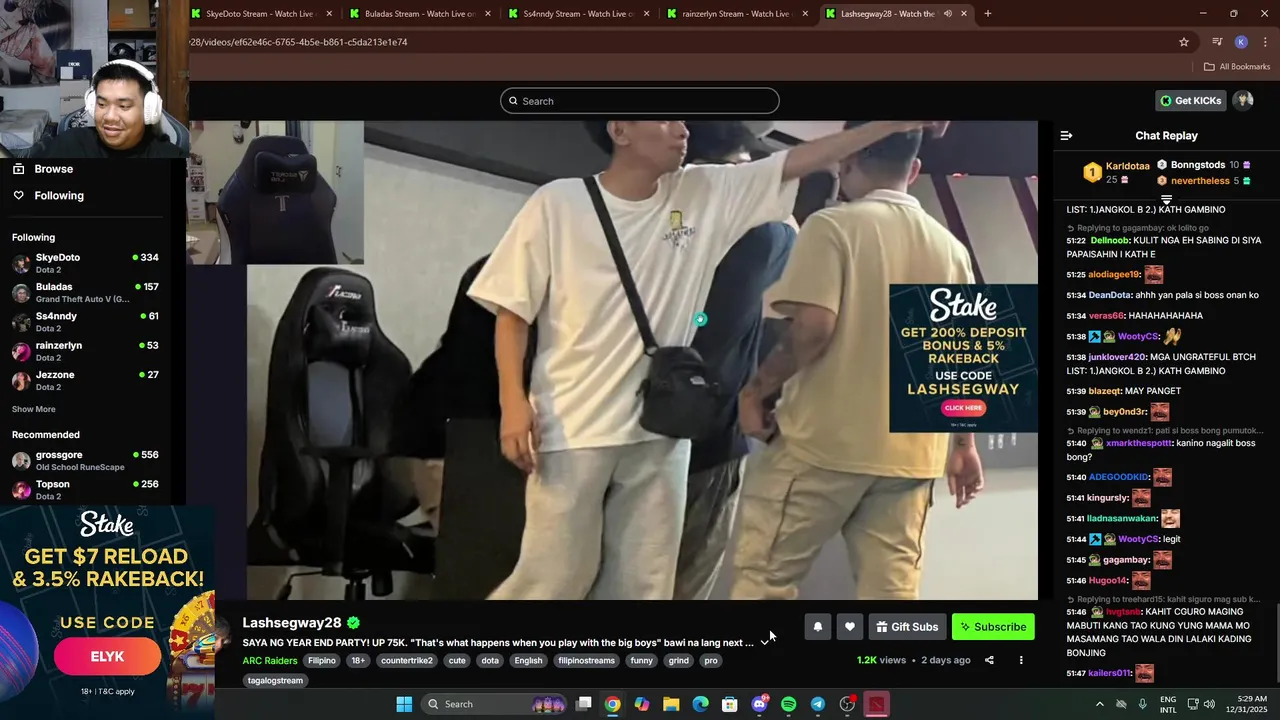
Task: Toggle the notification bell for Lashsegway28
Action: tap(817, 627)
